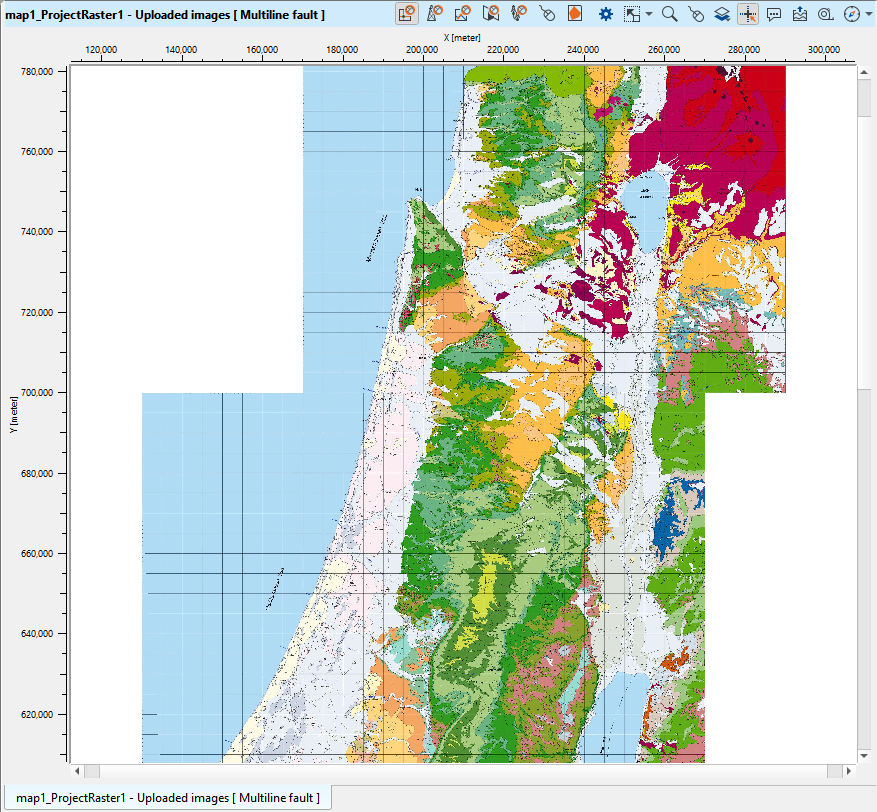This screenshot has width=877, height=812.
Task: Select the tape measure tool
Action: tap(825, 14)
